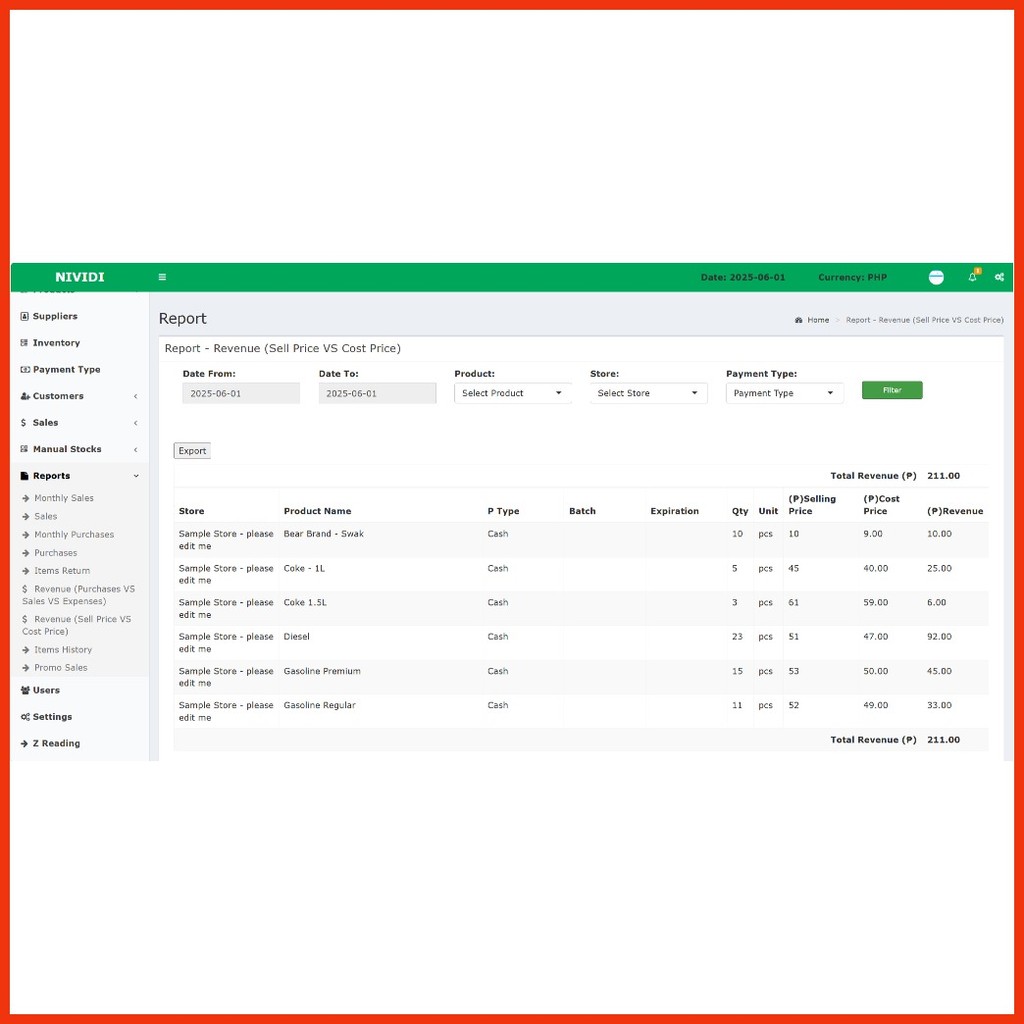Image resolution: width=1024 pixels, height=1024 pixels.
Task: Go to Payment Type in sidebar
Action: point(66,370)
